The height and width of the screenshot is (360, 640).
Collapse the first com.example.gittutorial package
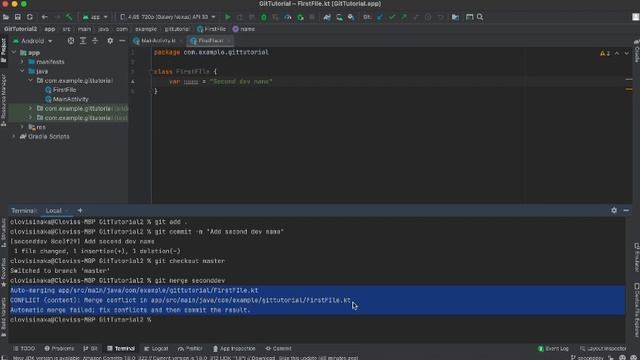tap(31, 80)
